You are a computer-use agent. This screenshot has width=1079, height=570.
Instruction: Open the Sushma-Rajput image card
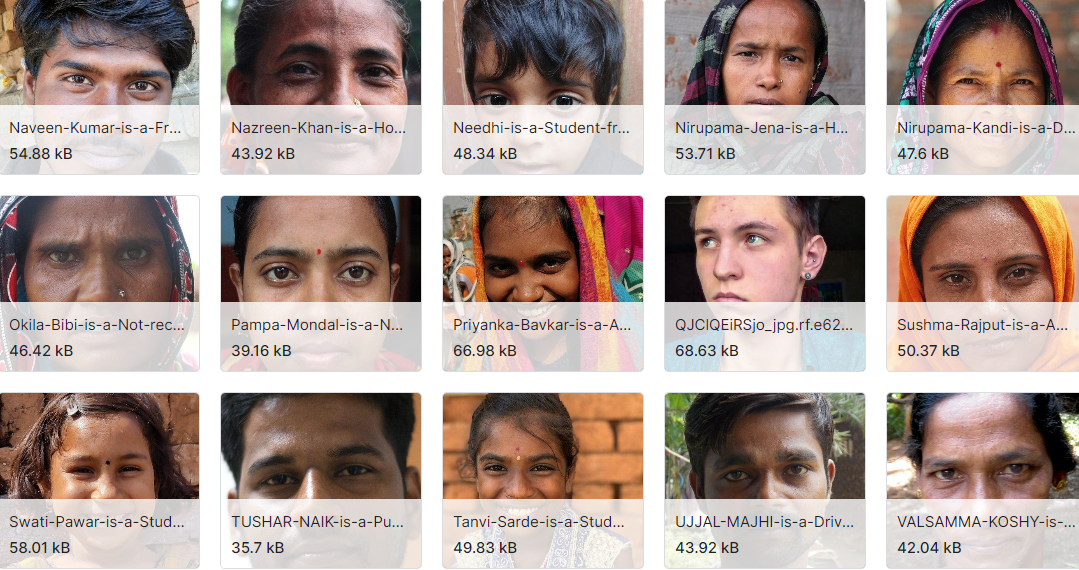coord(983,284)
